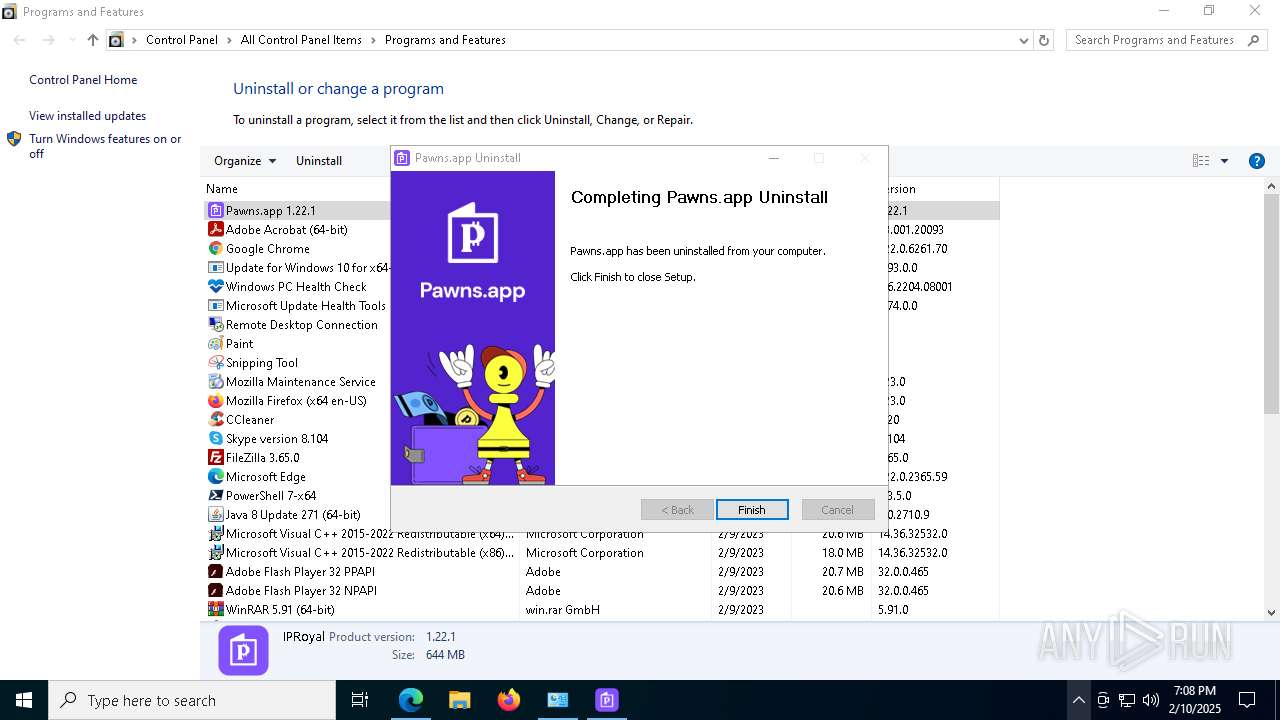Image resolution: width=1280 pixels, height=720 pixels.
Task: Expand the view options dropdown arrow
Action: click(1224, 161)
